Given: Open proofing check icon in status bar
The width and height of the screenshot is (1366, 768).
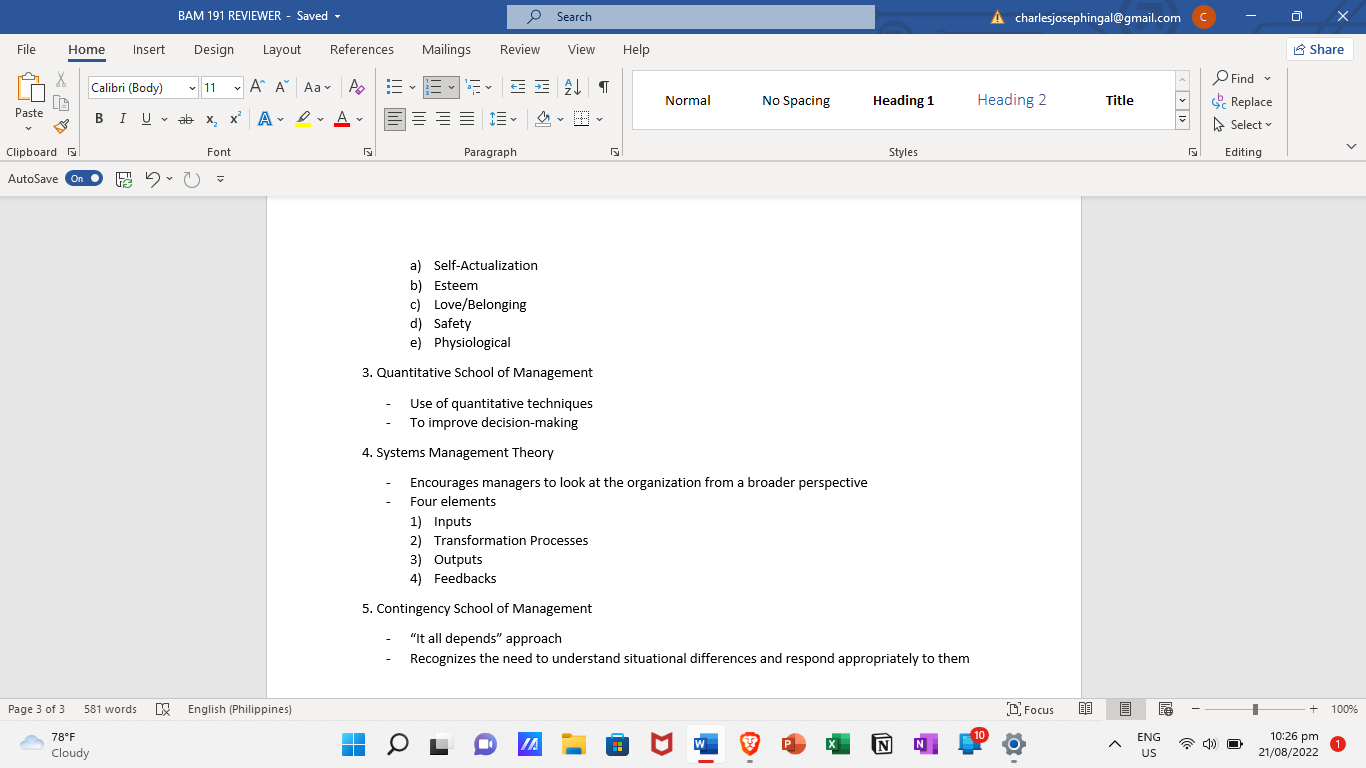Looking at the screenshot, I should pyautogui.click(x=163, y=709).
